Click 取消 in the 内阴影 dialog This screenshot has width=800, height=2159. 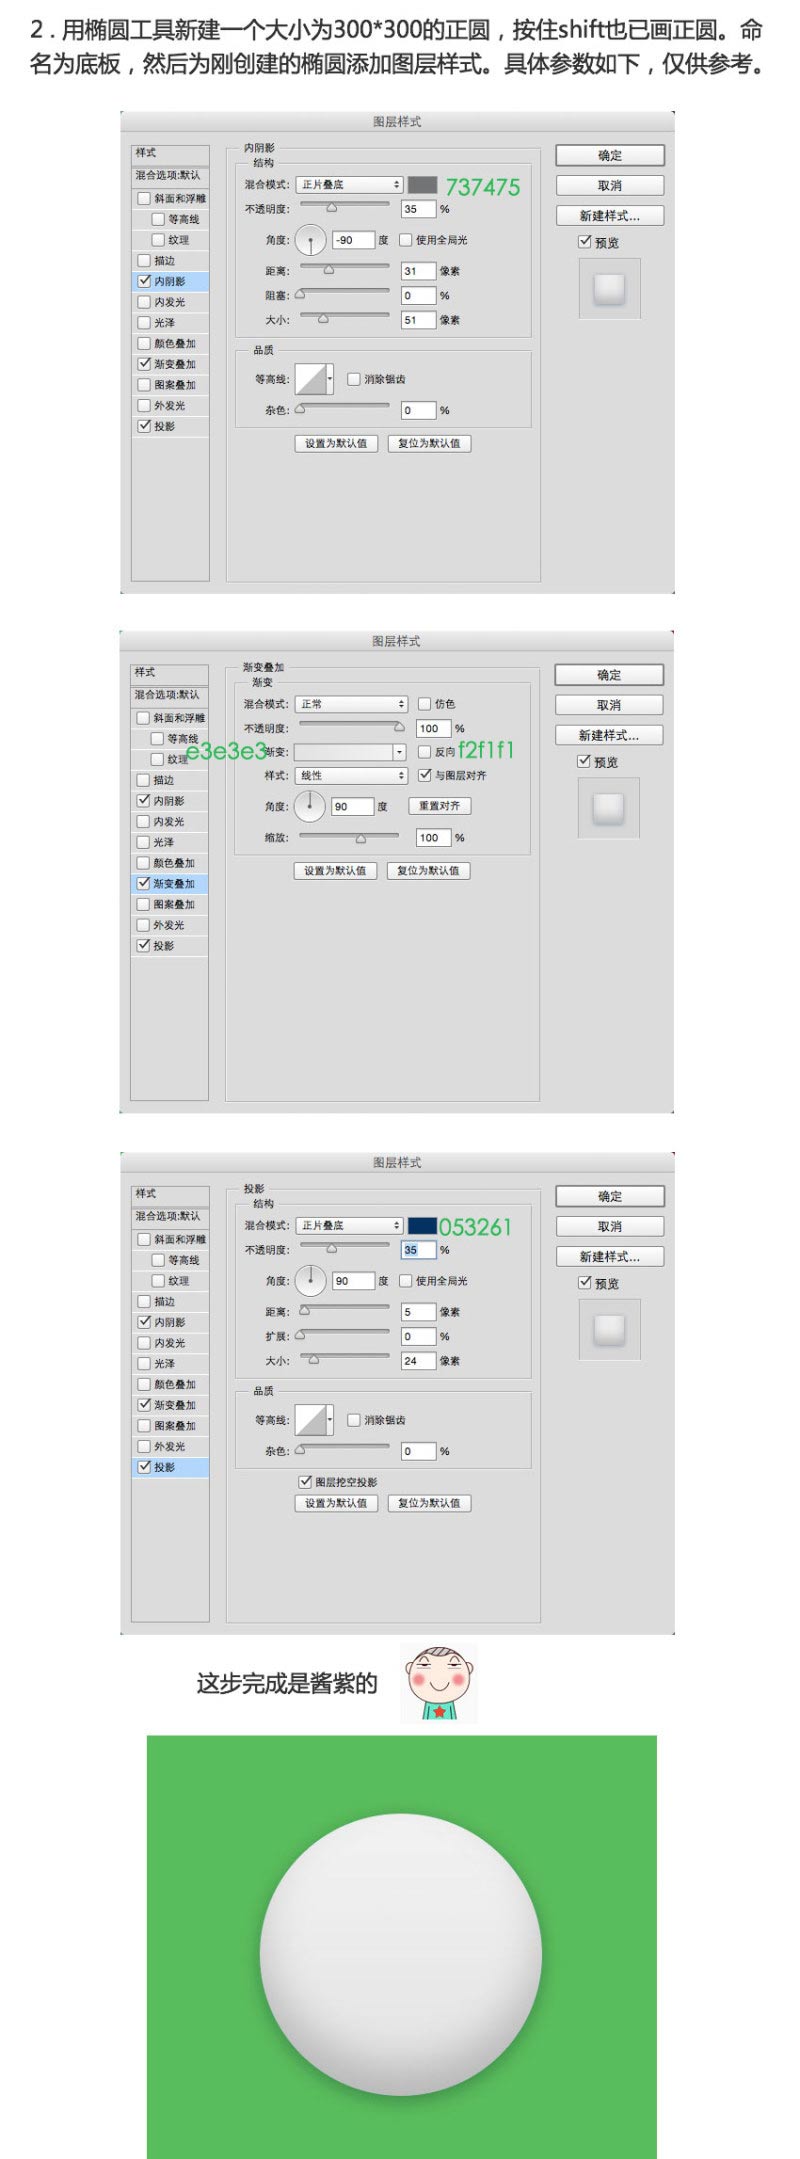click(x=610, y=185)
